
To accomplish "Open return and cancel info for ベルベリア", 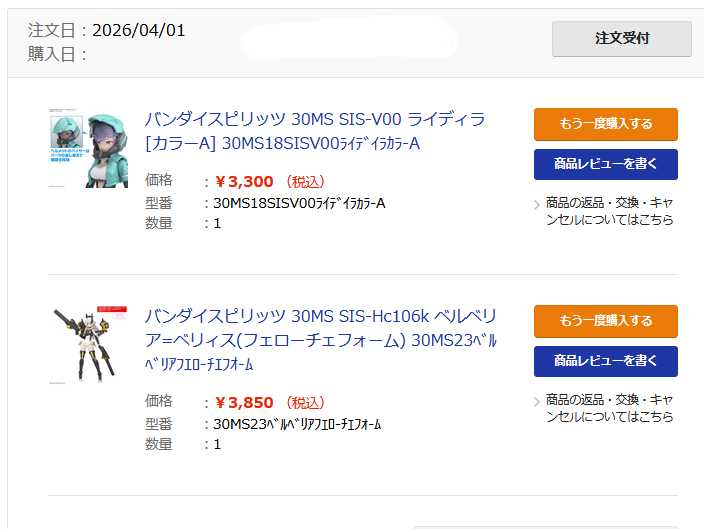I will click(x=610, y=408).
